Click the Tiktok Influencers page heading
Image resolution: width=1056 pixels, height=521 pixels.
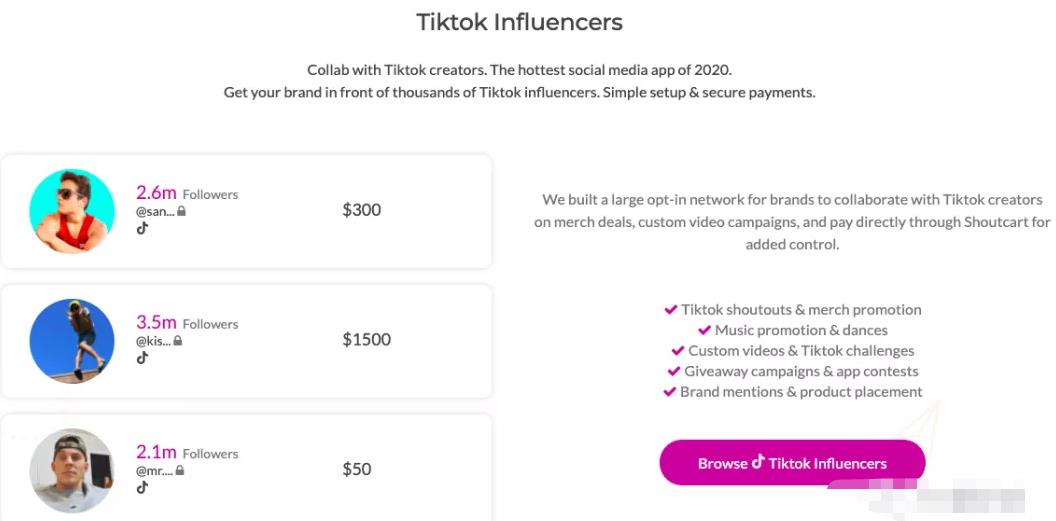519,22
